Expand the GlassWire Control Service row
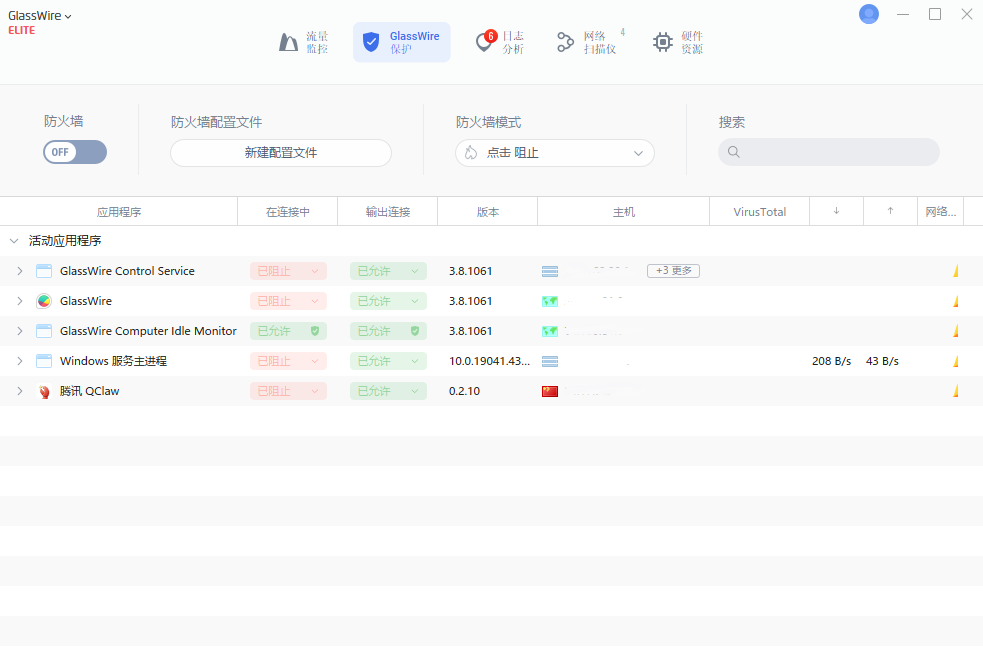This screenshot has height=650, width=983. tap(20, 271)
